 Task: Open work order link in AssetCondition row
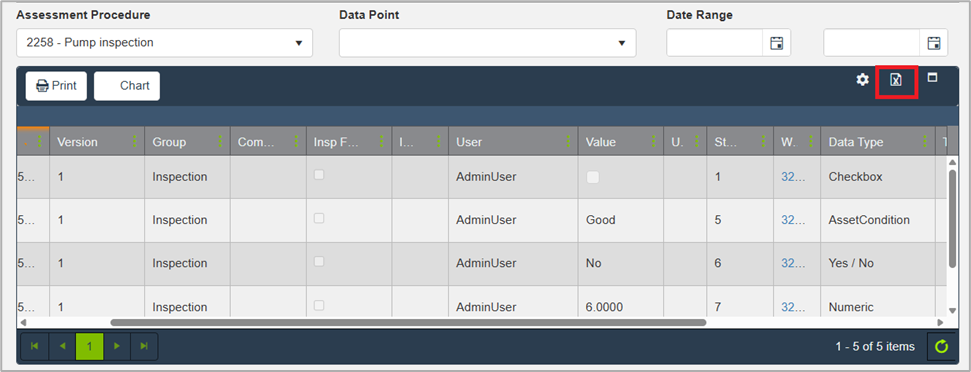(x=793, y=220)
